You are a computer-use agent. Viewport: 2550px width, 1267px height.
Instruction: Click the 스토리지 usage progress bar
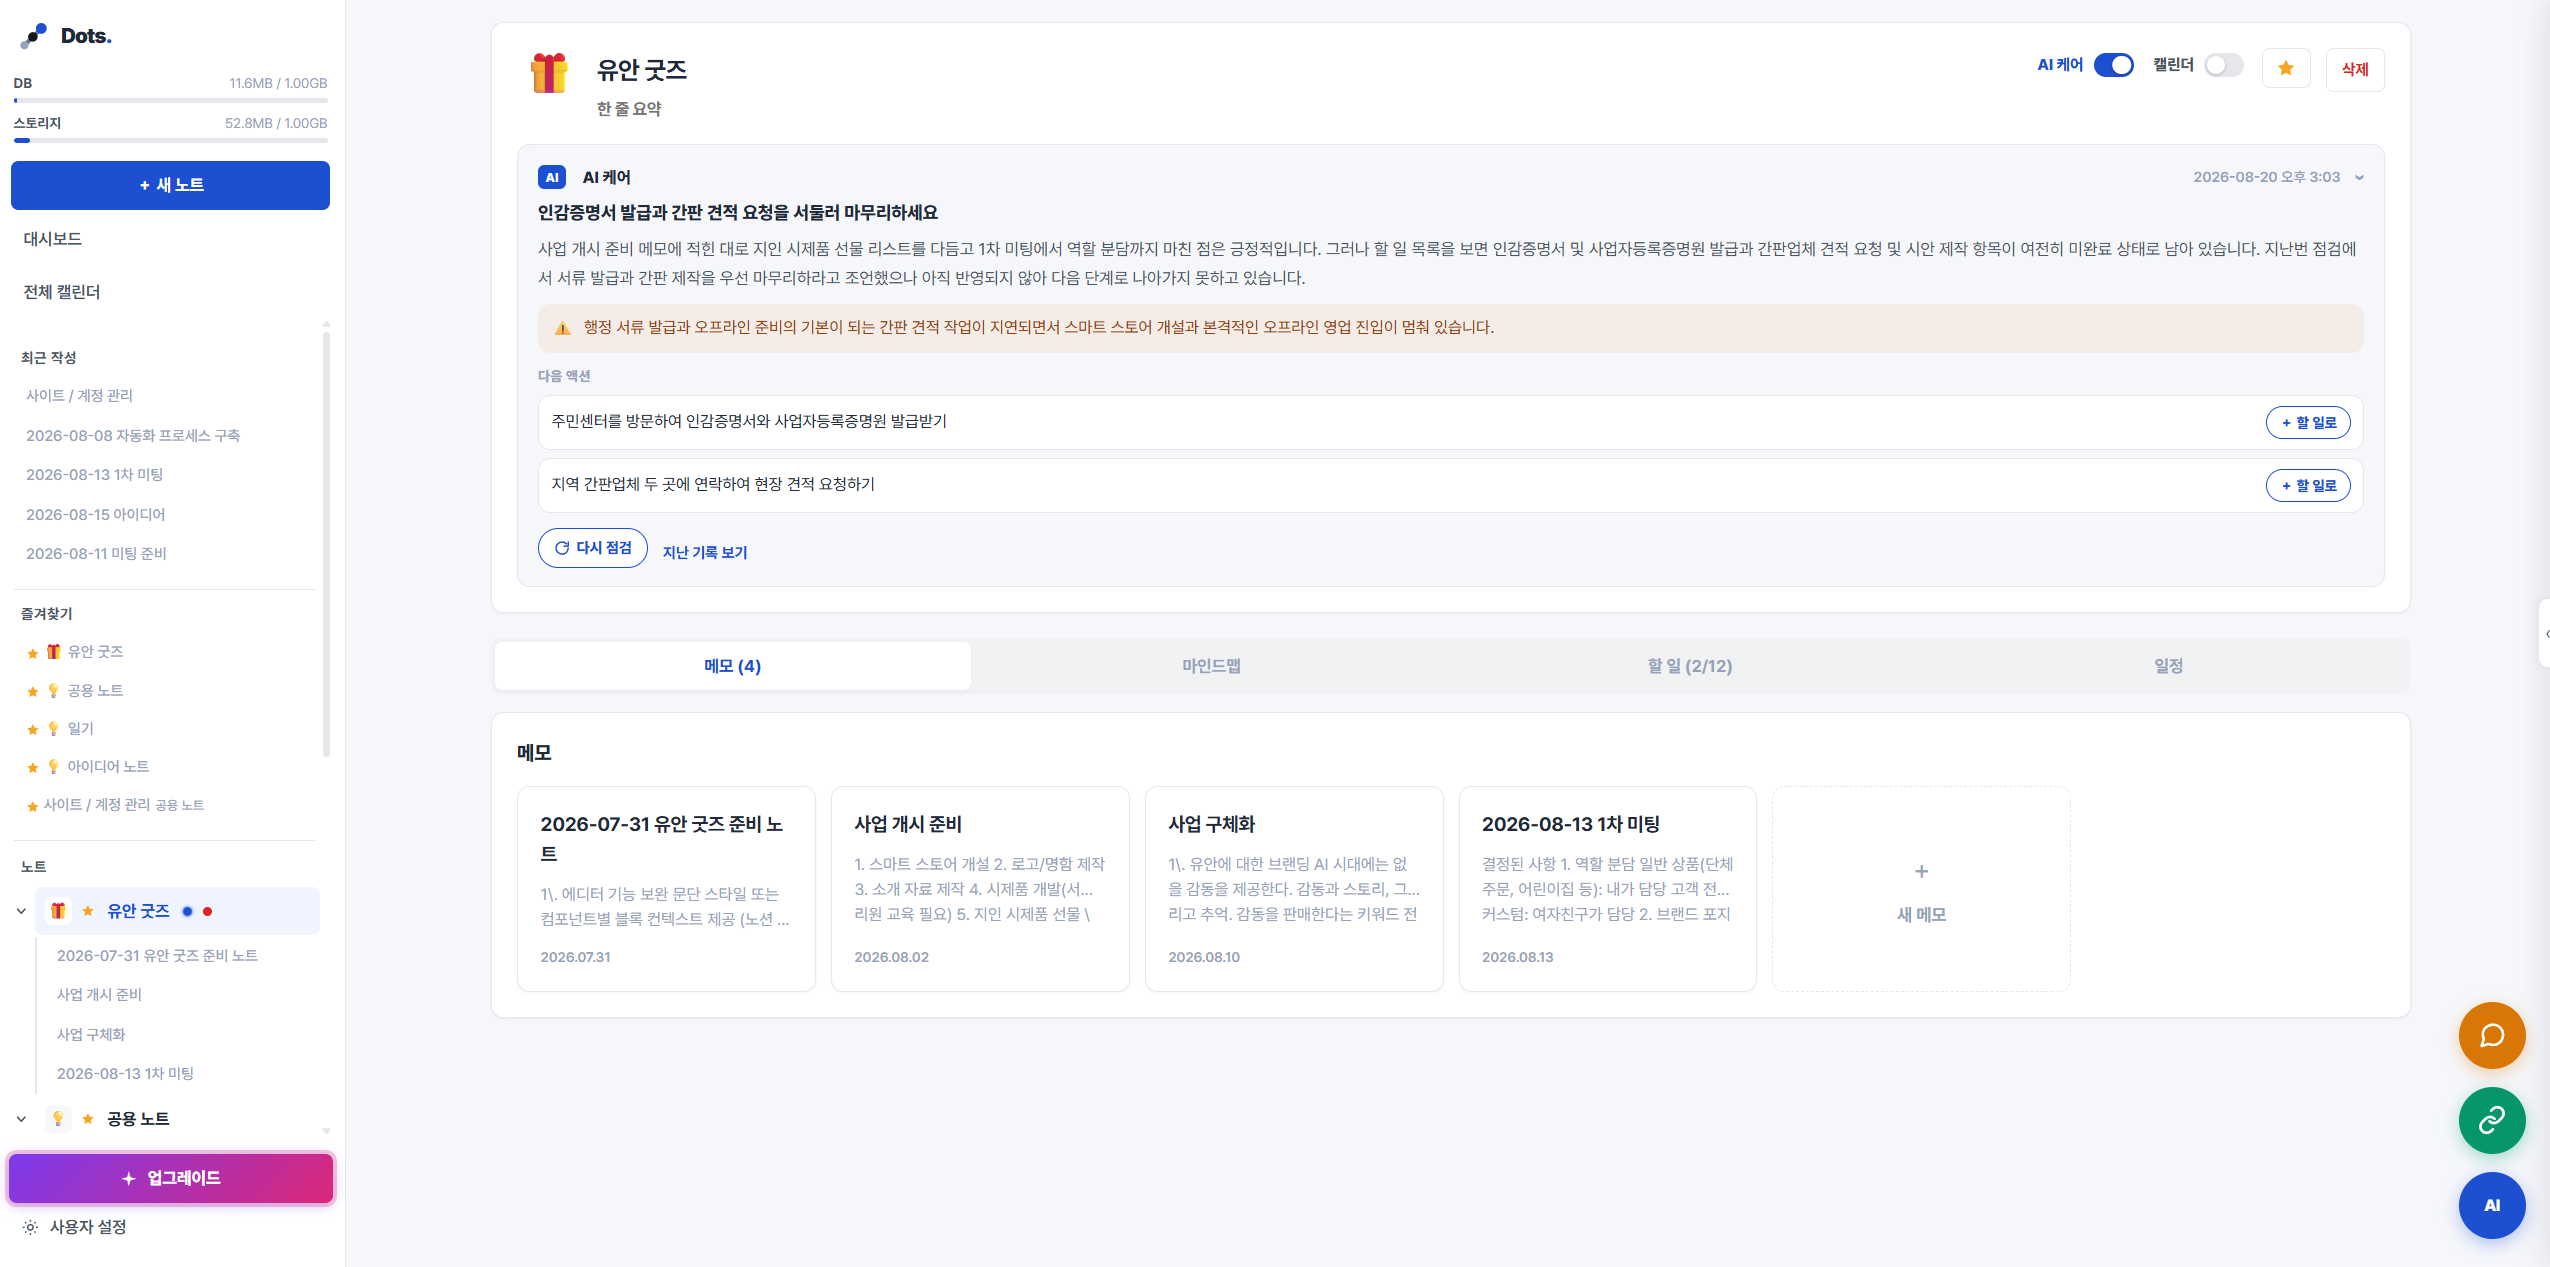[170, 141]
